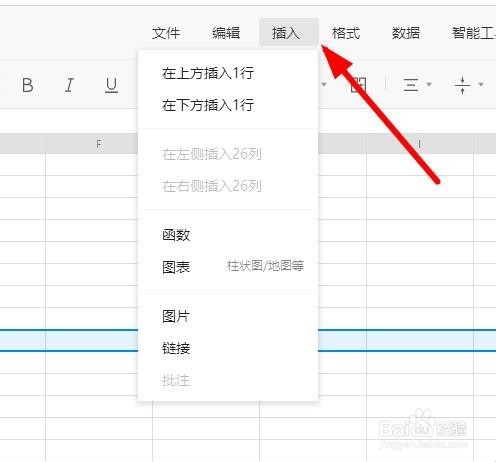Click the disabled 批注 menu entry
This screenshot has height=462, width=496.
228,380
